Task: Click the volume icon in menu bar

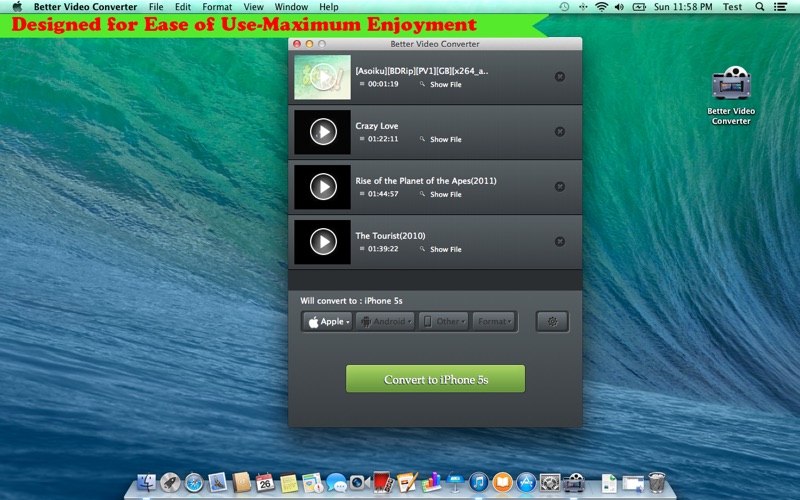Action: (619, 7)
